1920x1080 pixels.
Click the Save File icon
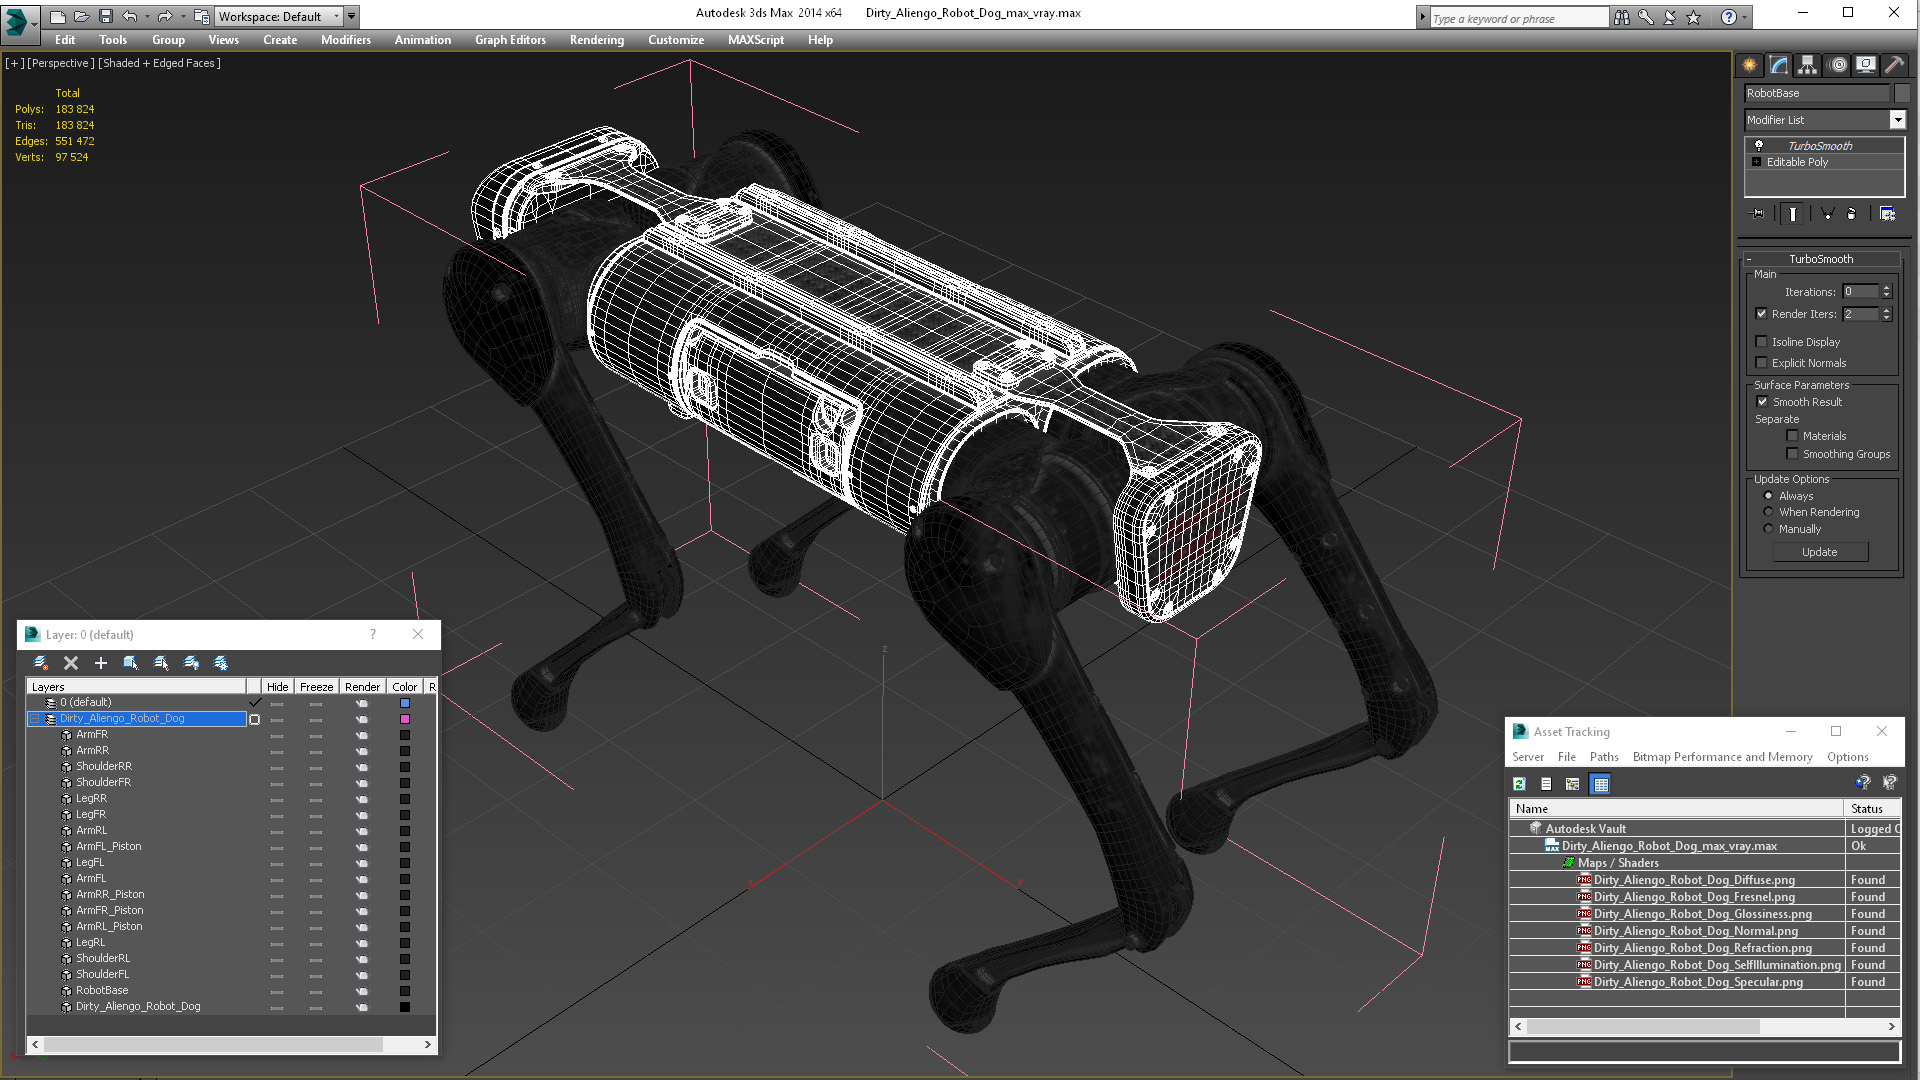pyautogui.click(x=105, y=16)
